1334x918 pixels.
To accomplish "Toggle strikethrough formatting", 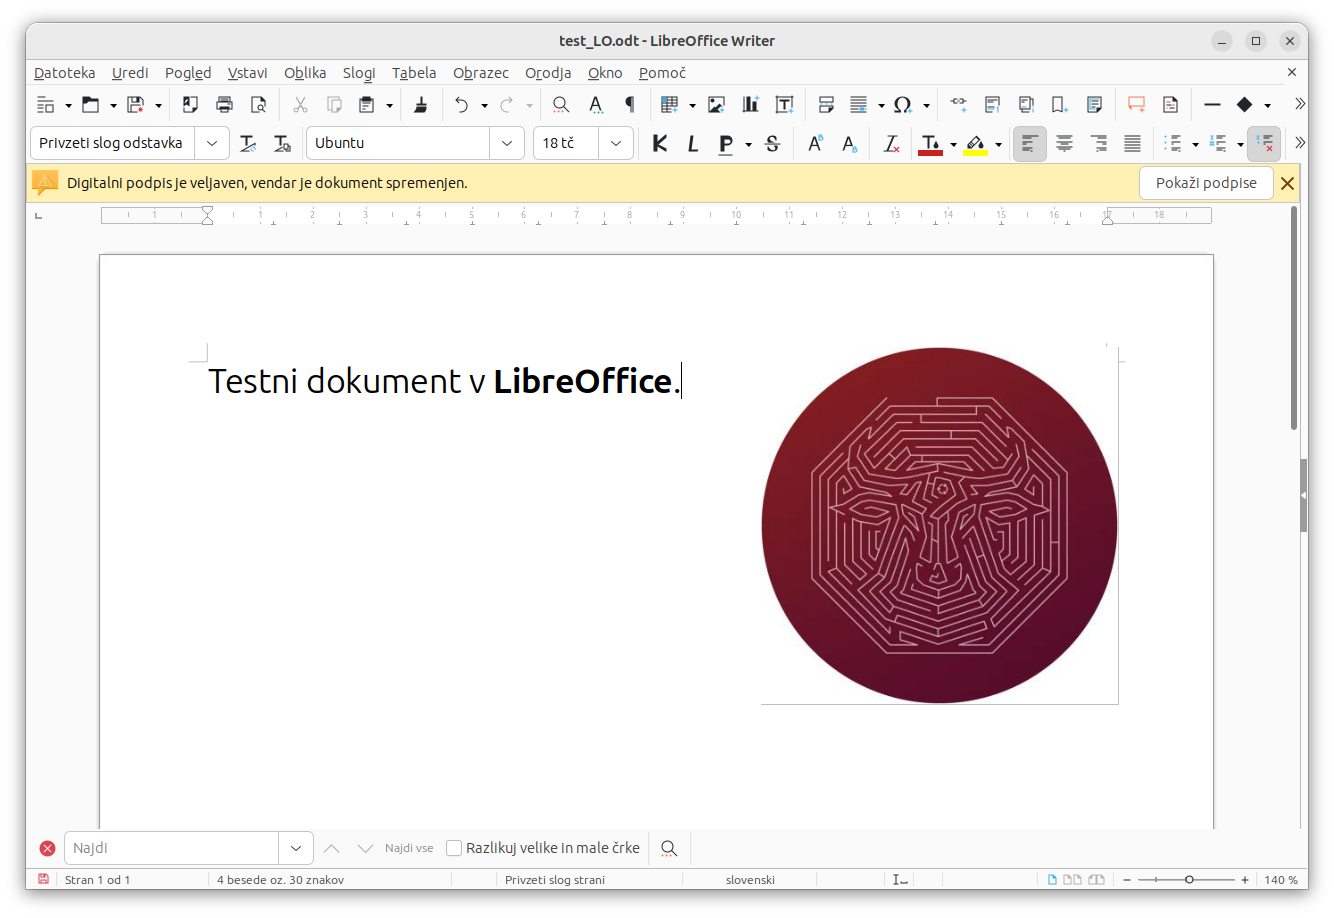I will (772, 144).
